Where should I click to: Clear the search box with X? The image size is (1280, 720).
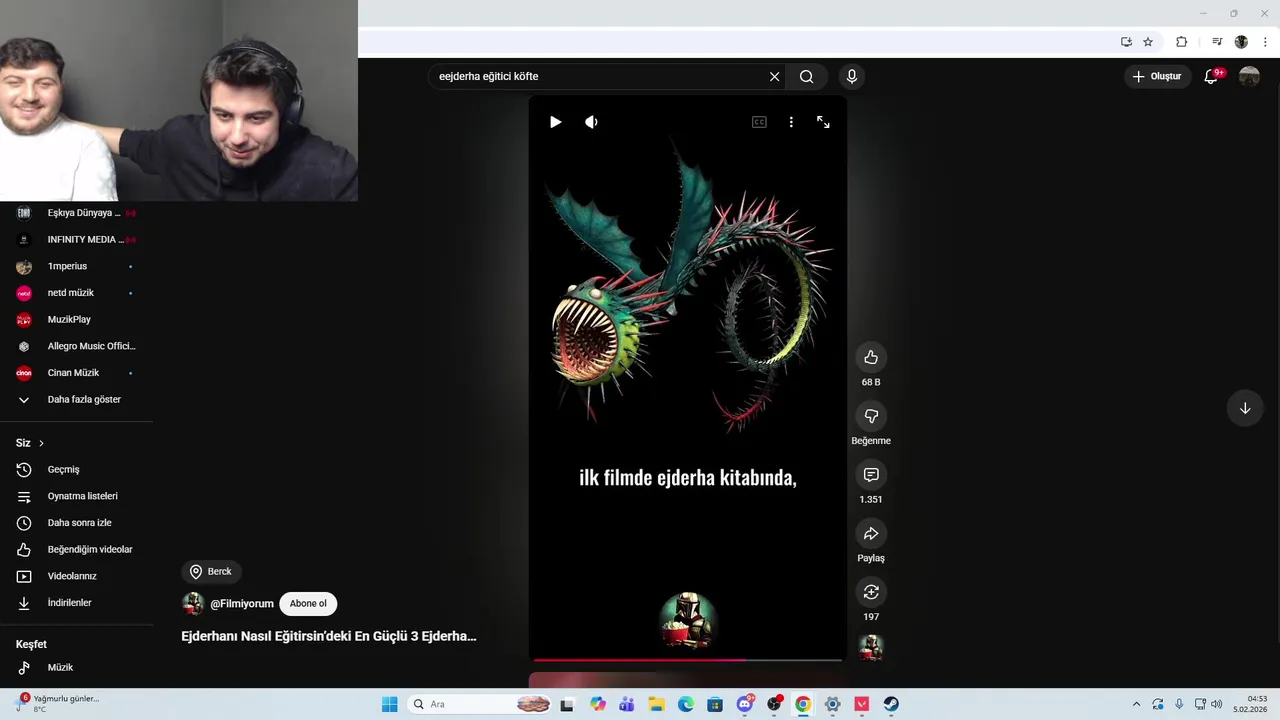(774, 77)
